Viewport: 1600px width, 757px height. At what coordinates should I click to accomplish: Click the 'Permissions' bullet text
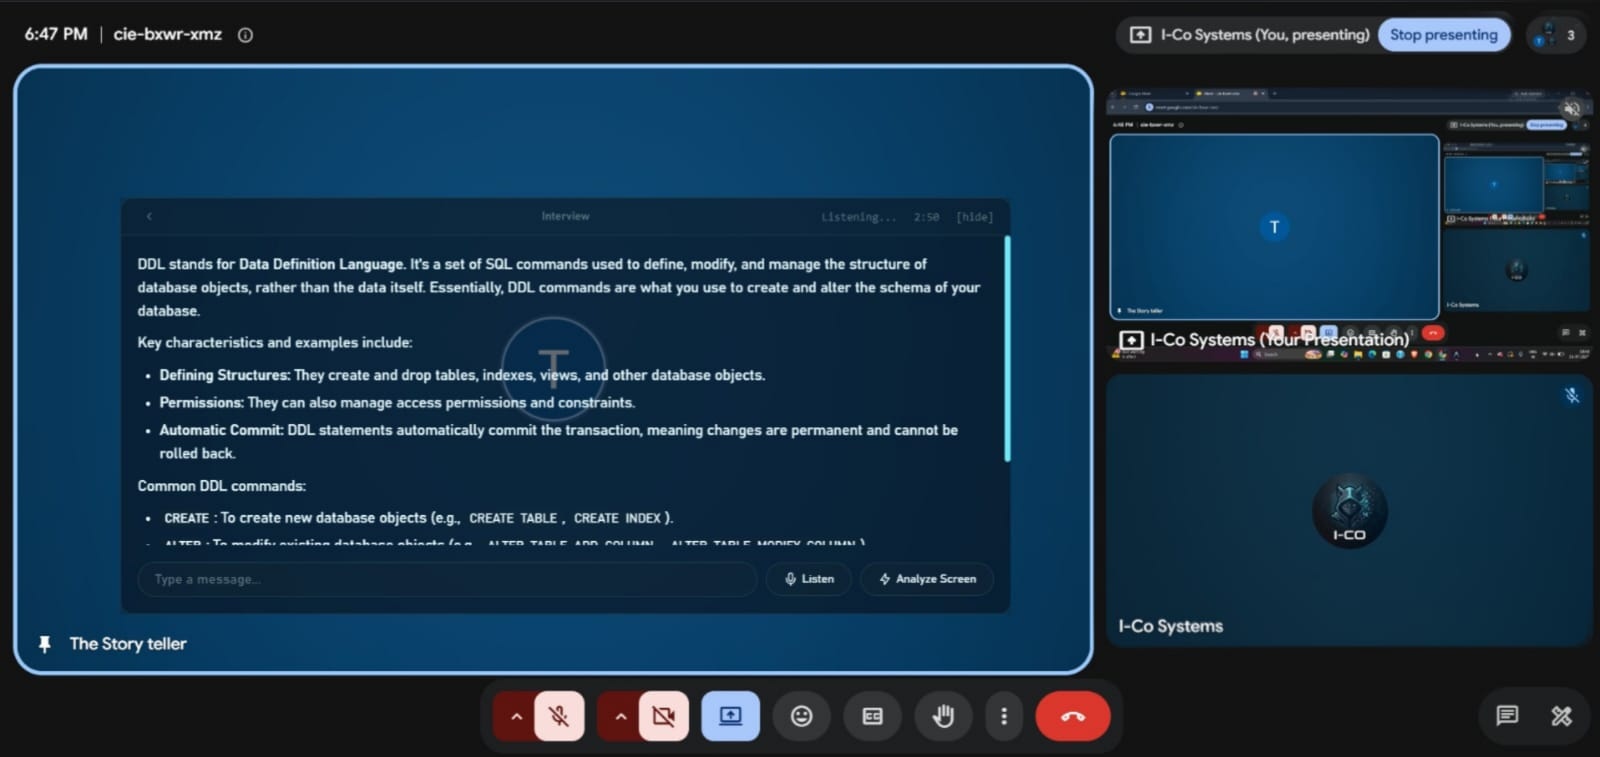[397, 402]
